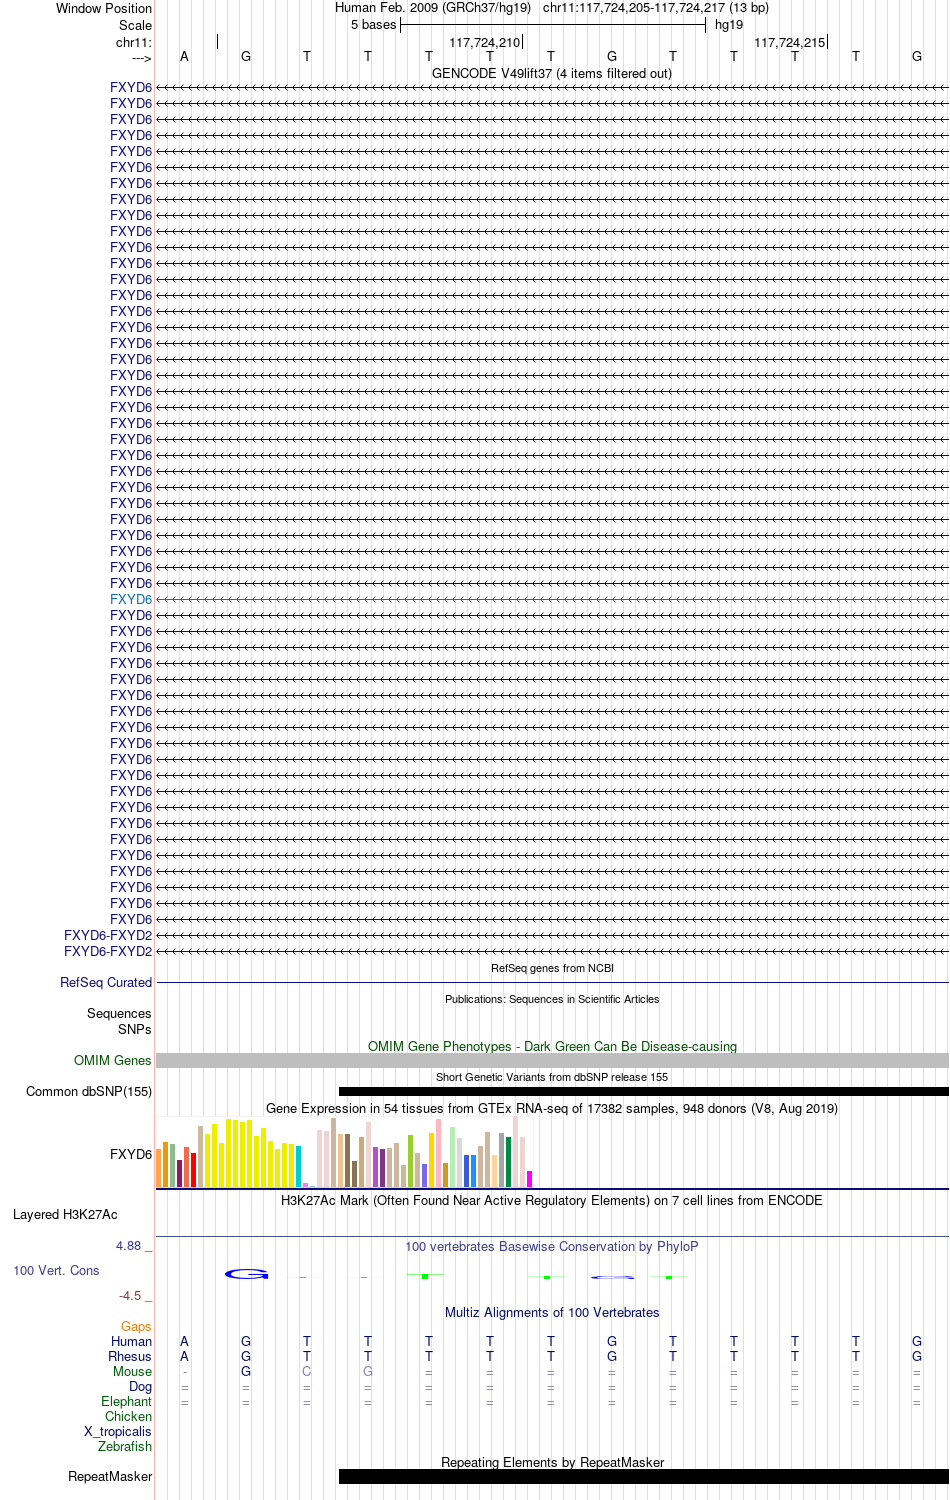
Task: Select the Mouse alignment row label
Action: (x=133, y=1371)
